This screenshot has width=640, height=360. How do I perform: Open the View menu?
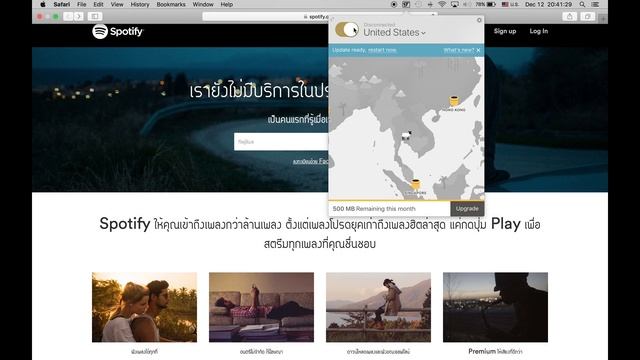(117, 4)
